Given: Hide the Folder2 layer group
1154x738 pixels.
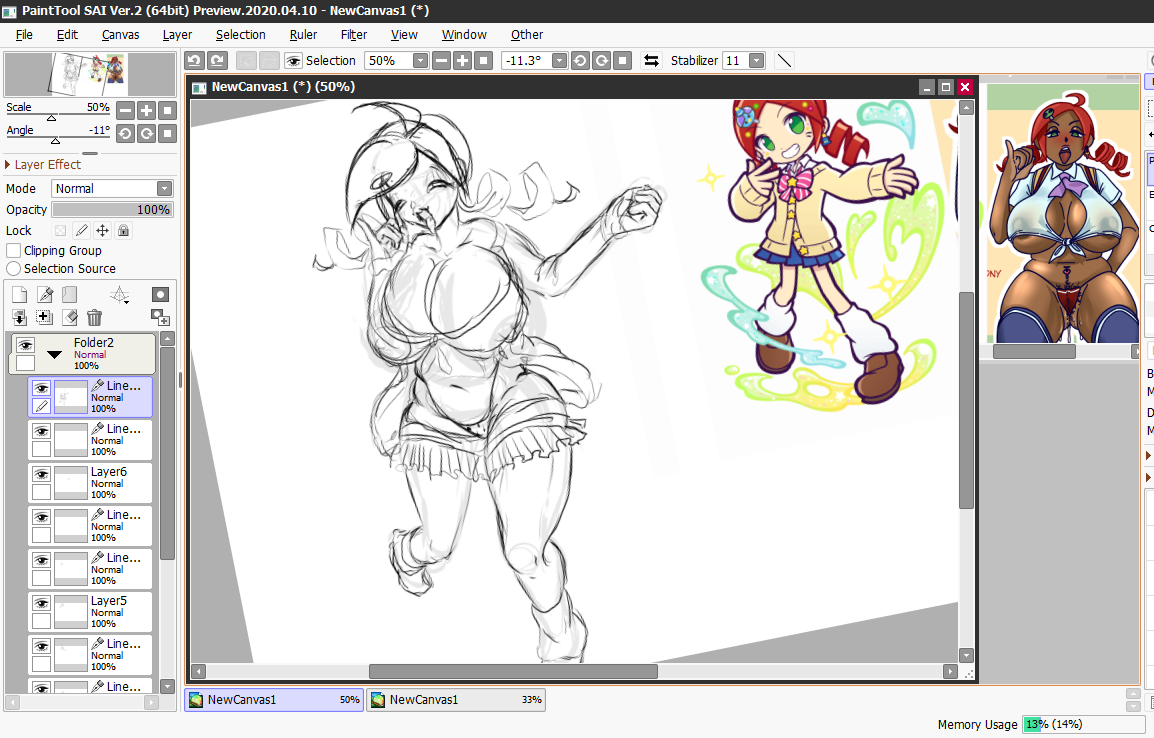Looking at the screenshot, I should pyautogui.click(x=26, y=344).
